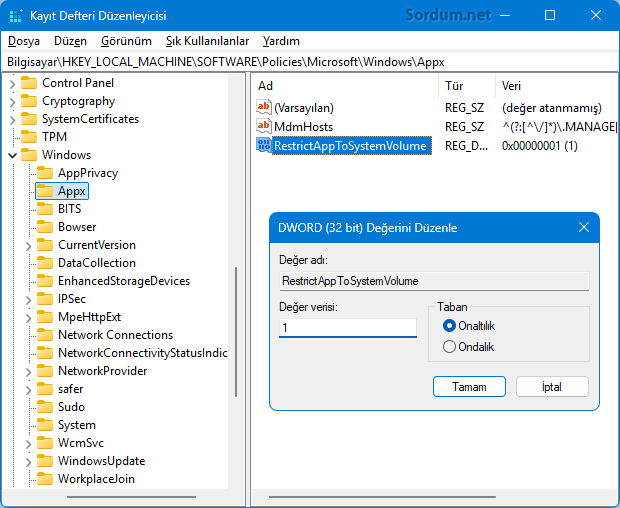Click the (Varsayılan) value's string icon

click(264, 108)
